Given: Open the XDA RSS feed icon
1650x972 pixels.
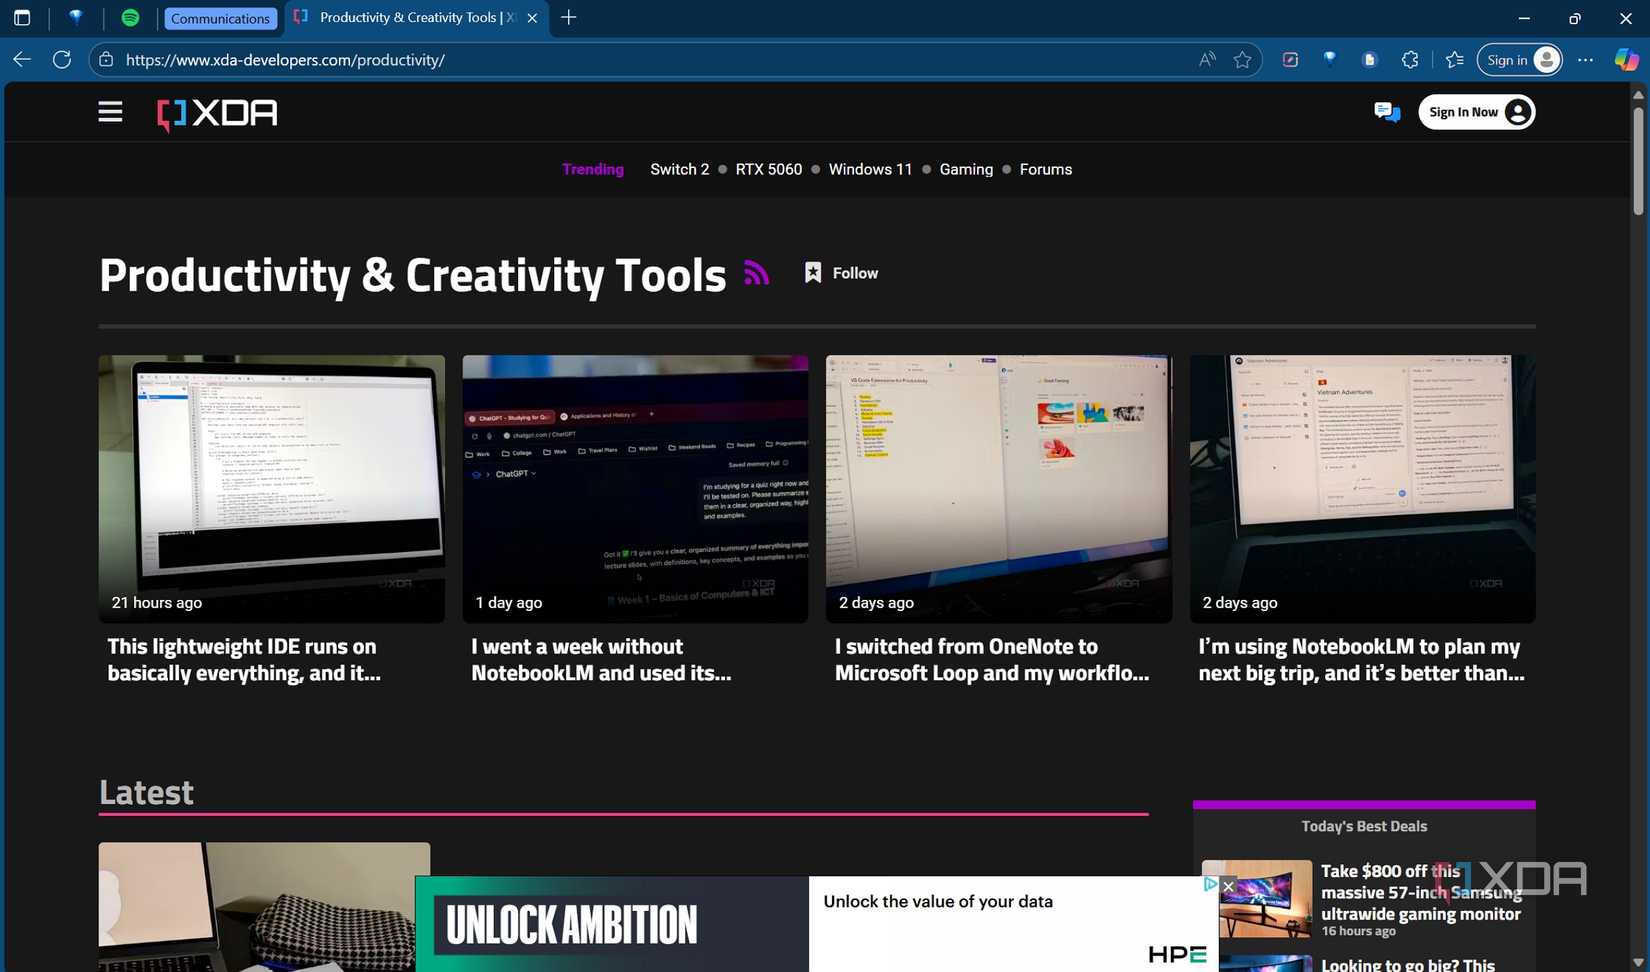Looking at the screenshot, I should (756, 272).
